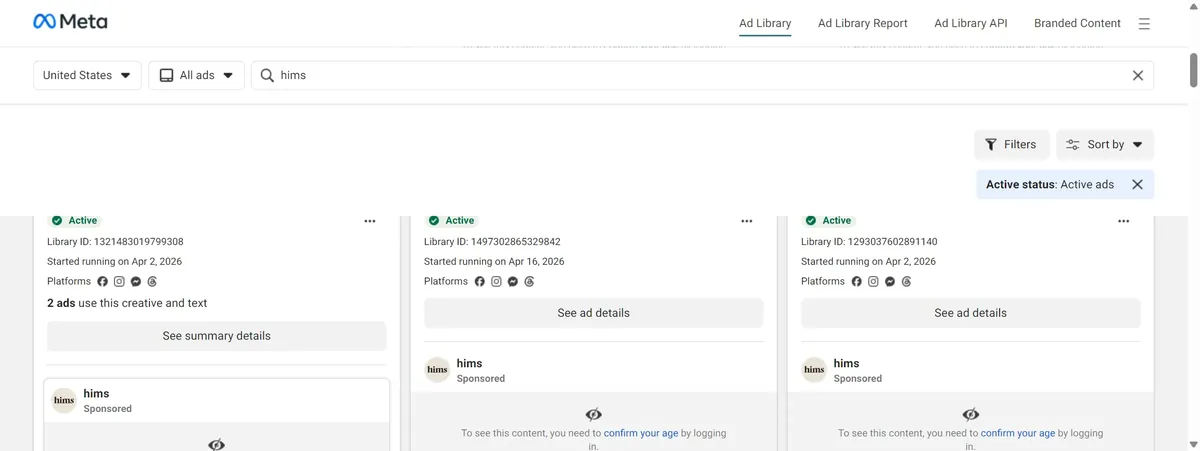
Task: Click hidden-content eye icon in ad 1497302865329842
Action: tap(593, 414)
